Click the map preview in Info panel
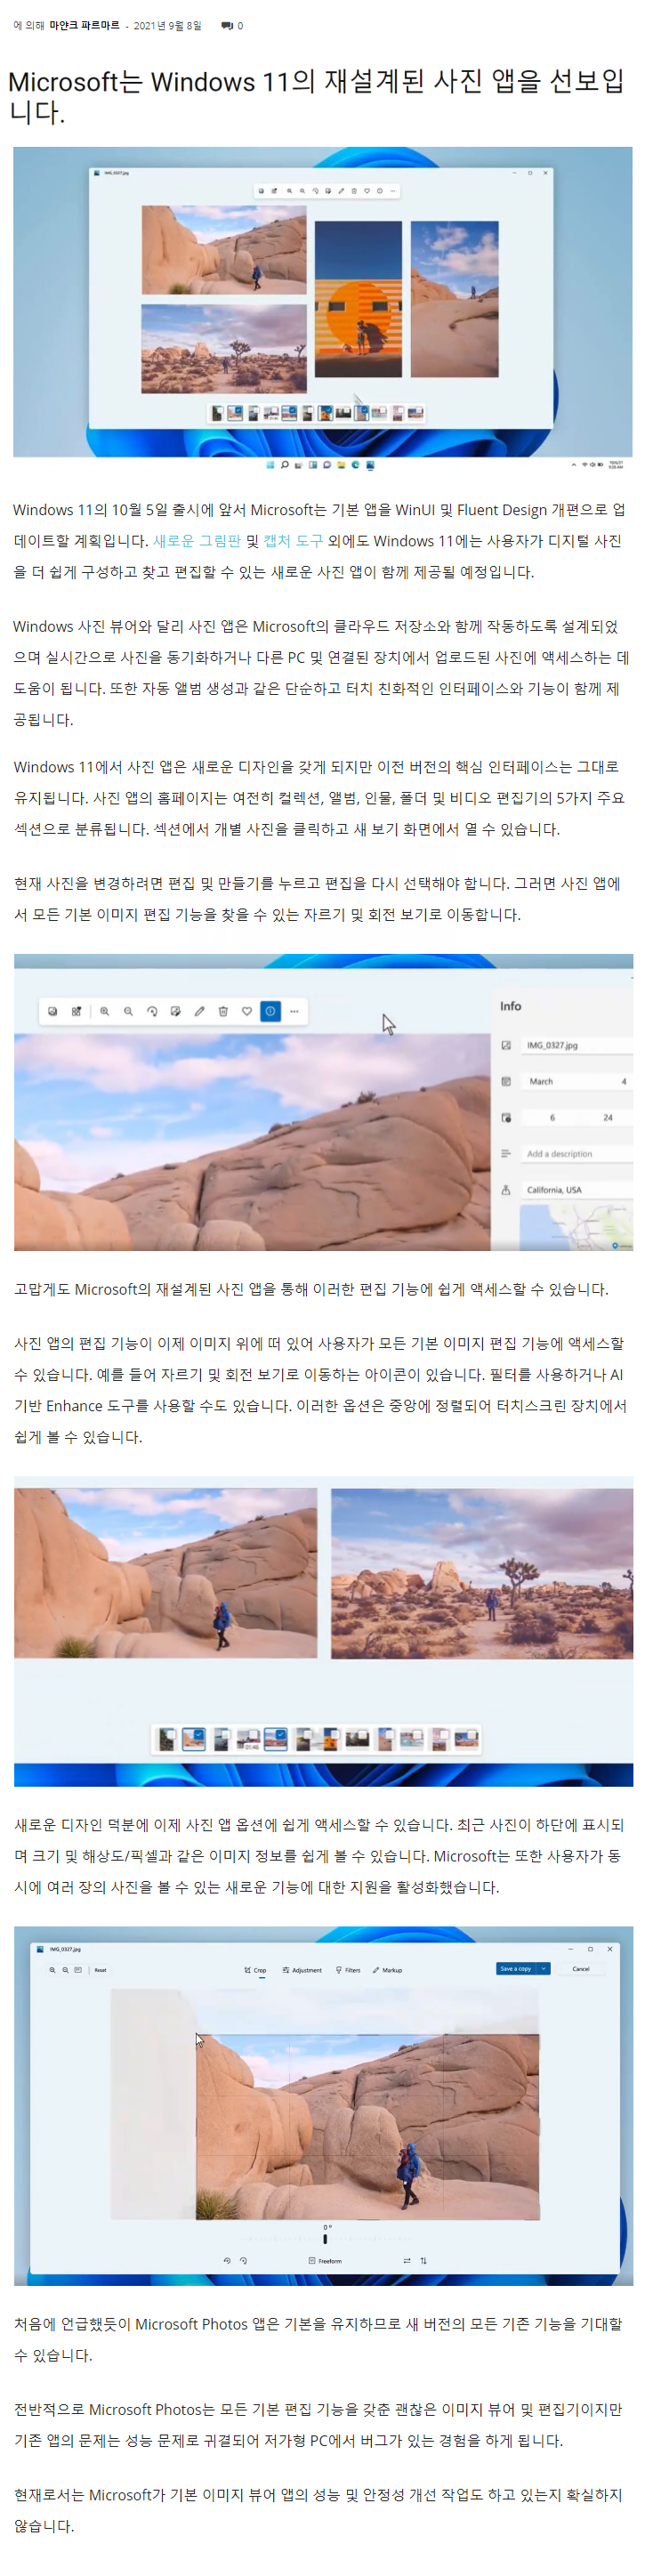This screenshot has height=2576, width=645. [x=577, y=1226]
